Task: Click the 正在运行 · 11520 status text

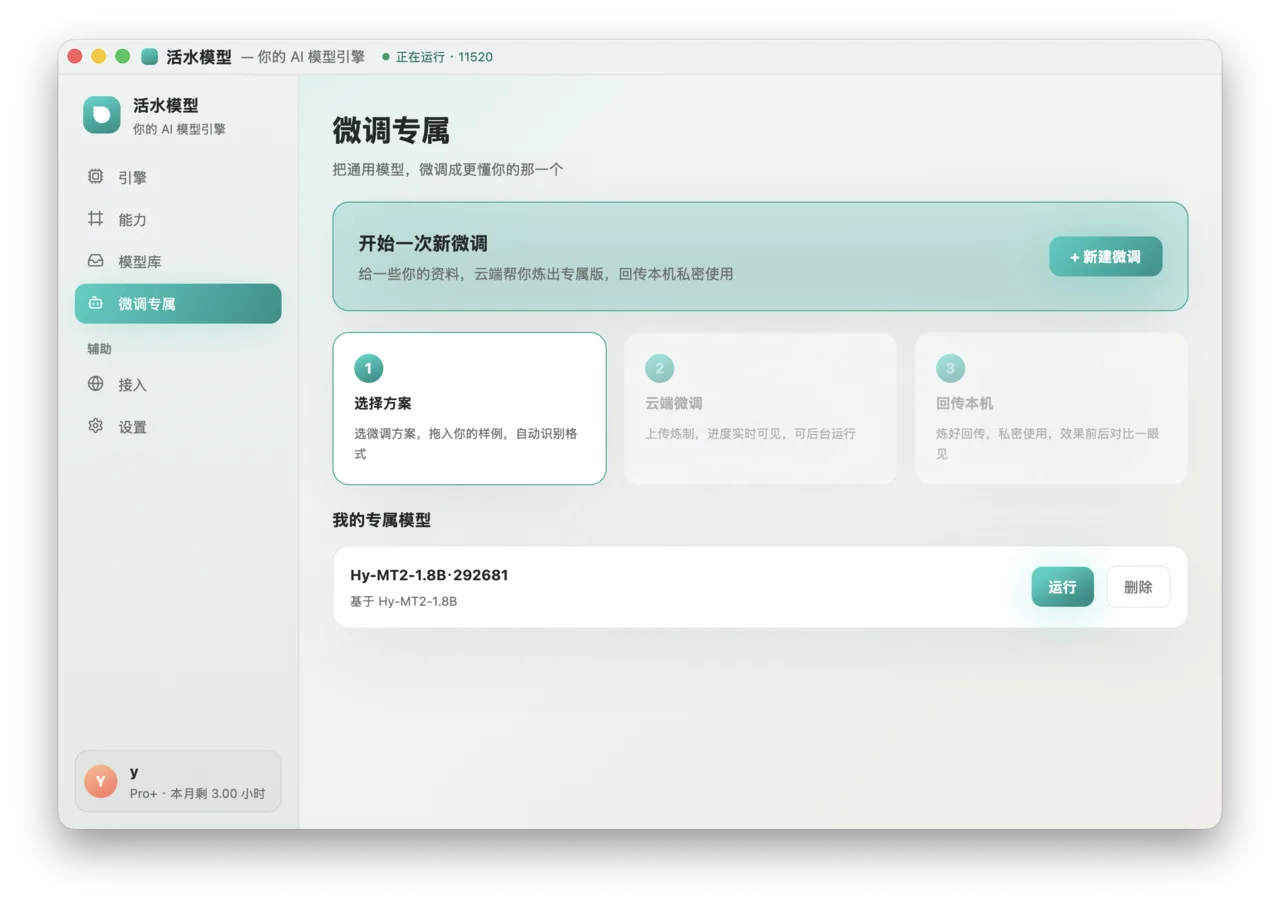Action: [444, 57]
